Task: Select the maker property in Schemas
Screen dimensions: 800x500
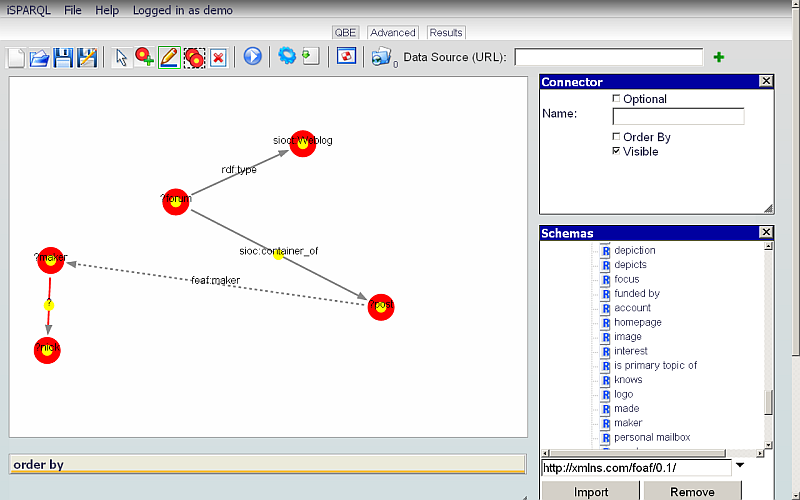Action: click(x=628, y=423)
